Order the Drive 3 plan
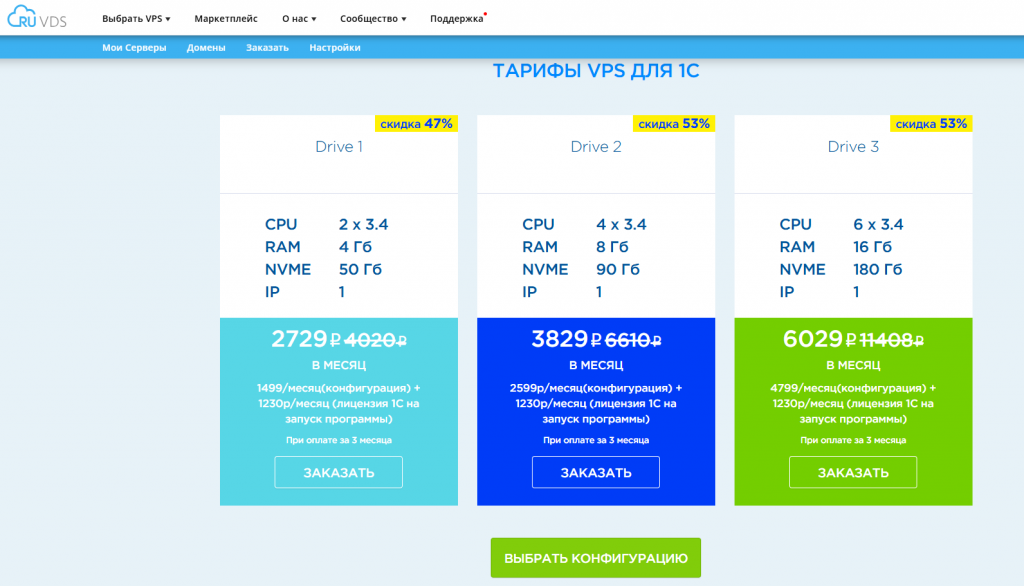1024x586 pixels. [x=853, y=472]
